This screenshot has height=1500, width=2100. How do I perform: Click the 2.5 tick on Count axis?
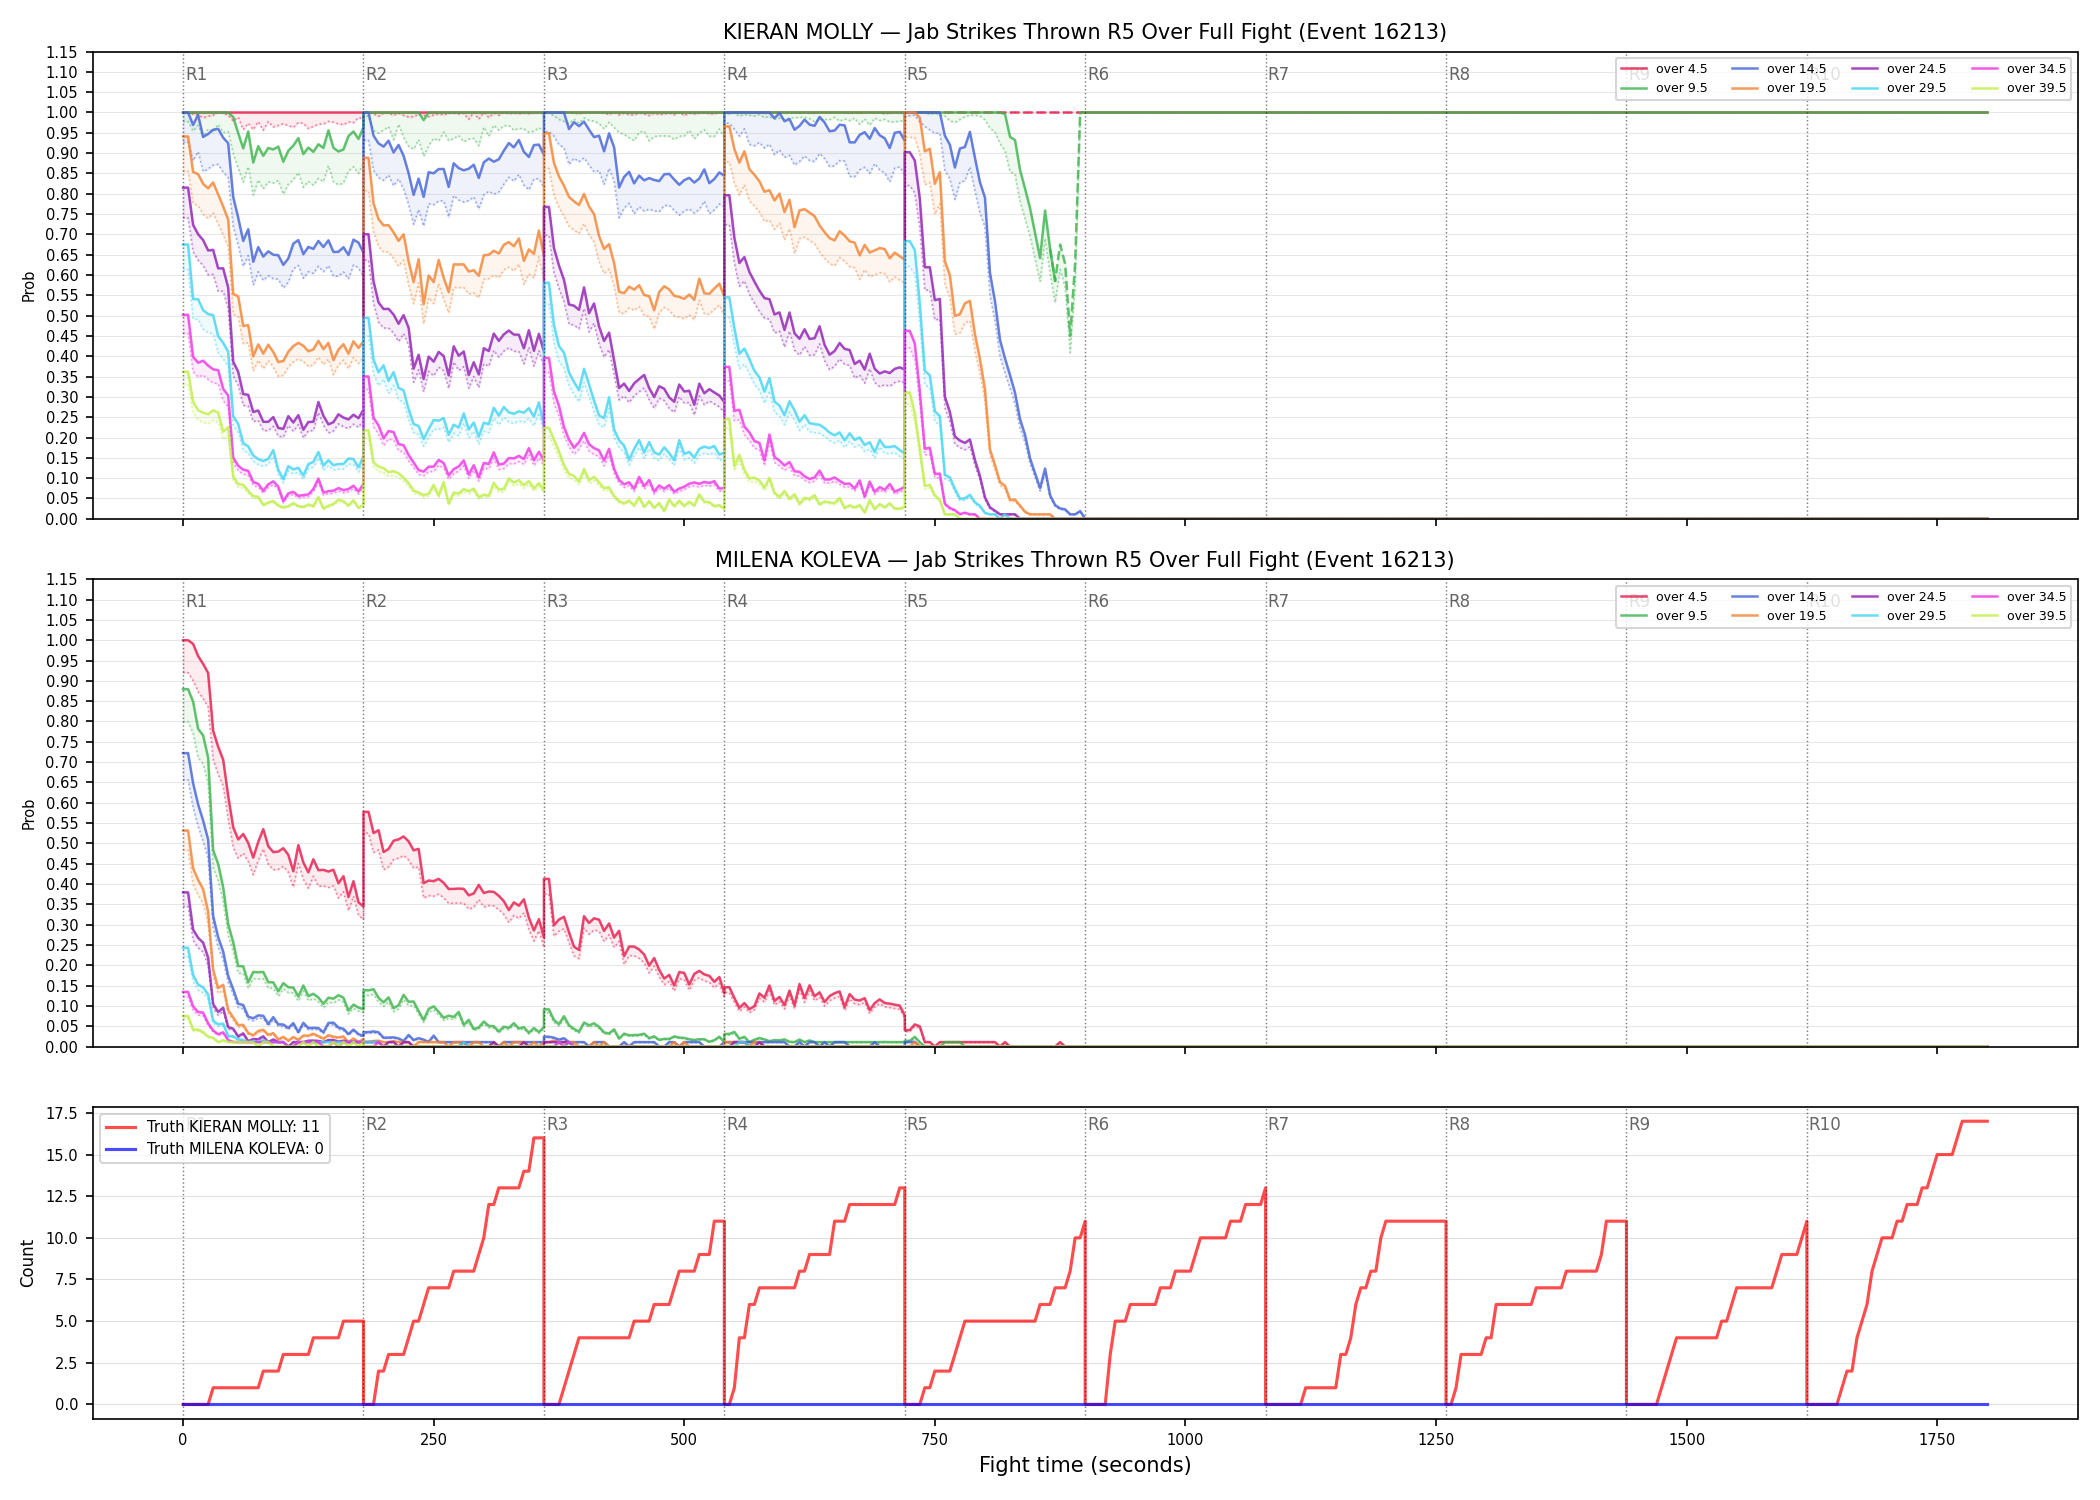coord(66,1363)
